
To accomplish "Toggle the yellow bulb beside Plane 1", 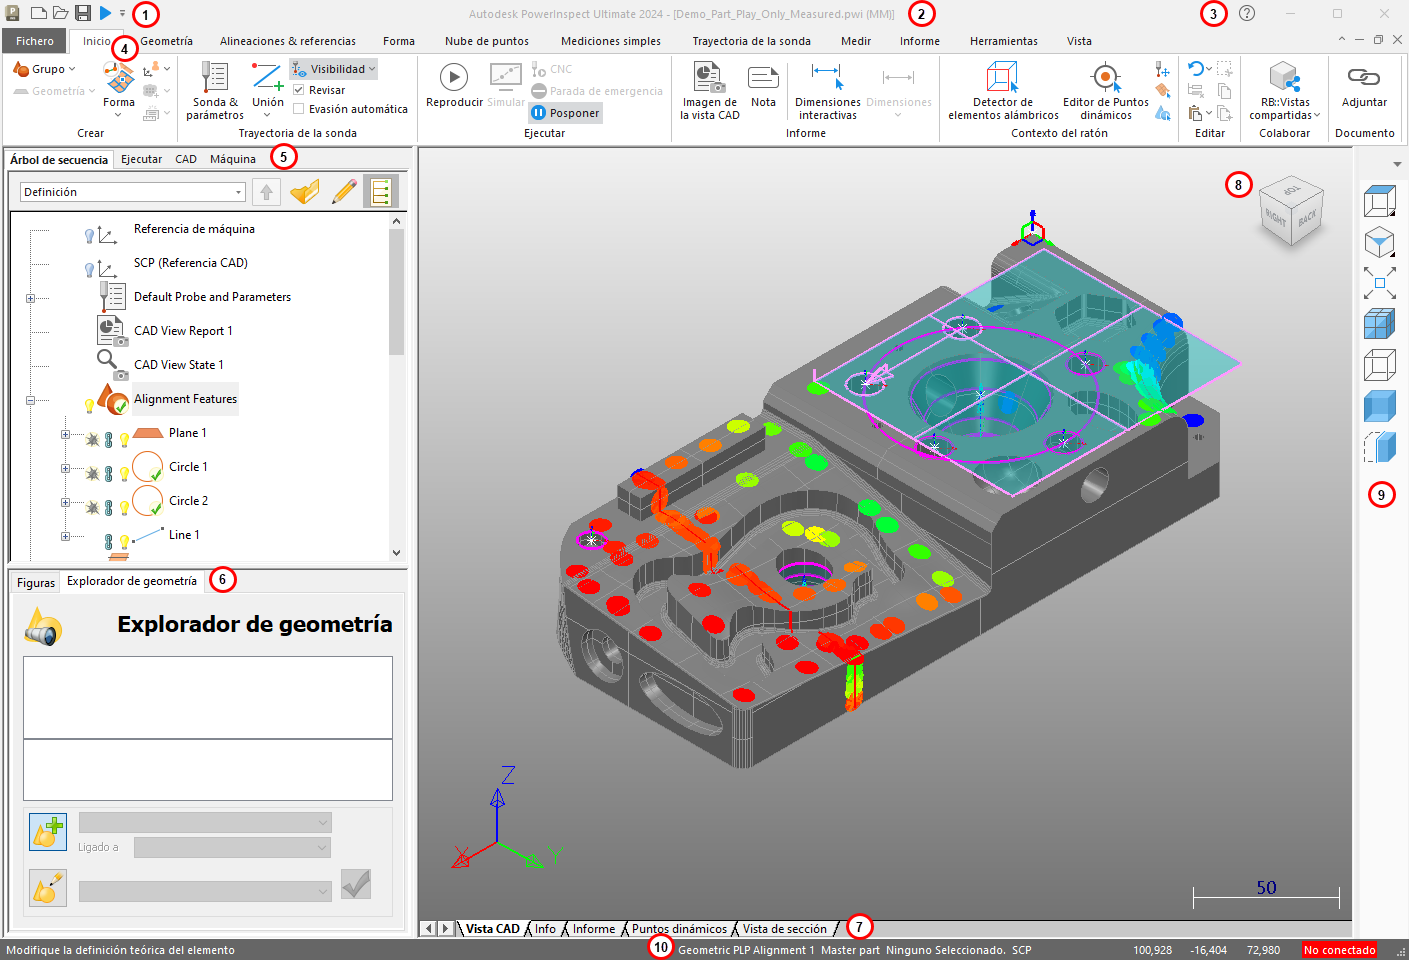I will (x=124, y=439).
